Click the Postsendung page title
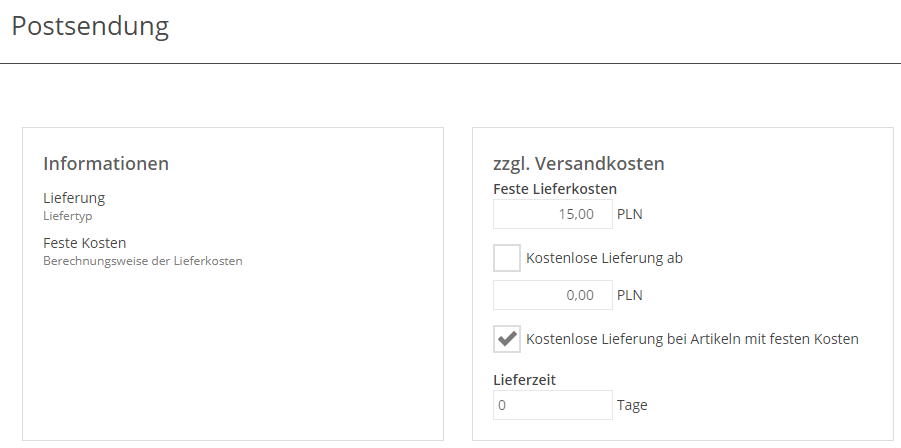Image resolution: width=901 pixels, height=448 pixels. click(x=90, y=26)
